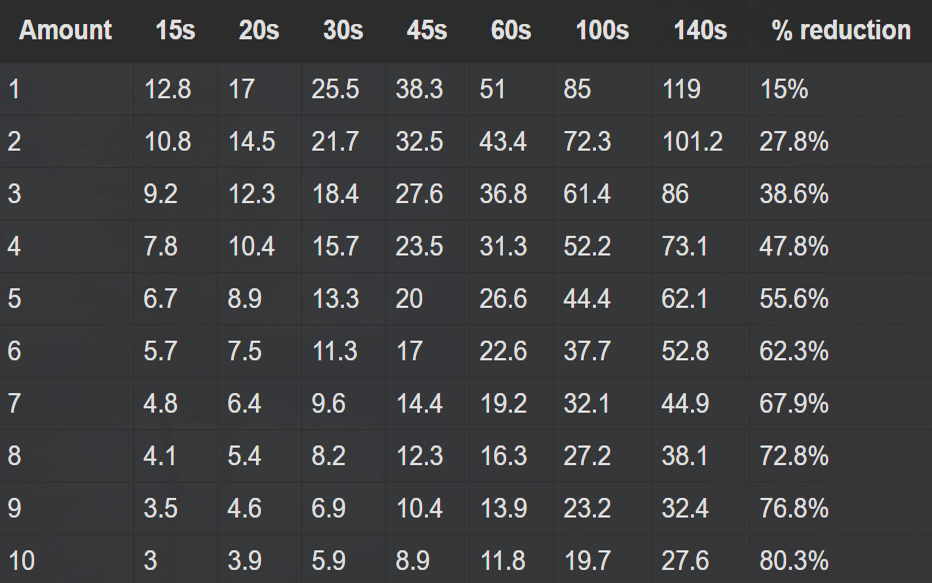932x583 pixels.
Task: Click amount 10 in the first column
Action: pos(21,561)
